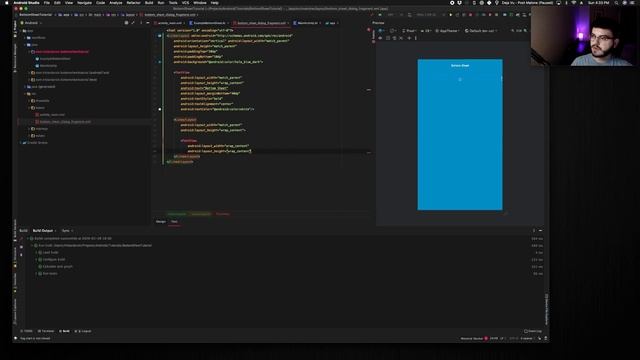The width and height of the screenshot is (640, 360).
Task: Expand the drawable folder
Action: [29, 101]
